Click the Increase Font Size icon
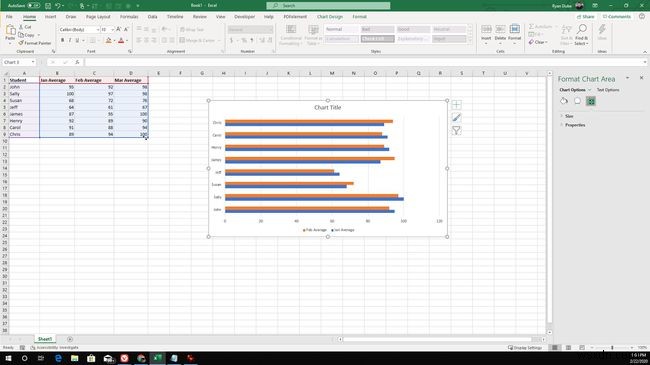 pos(119,29)
